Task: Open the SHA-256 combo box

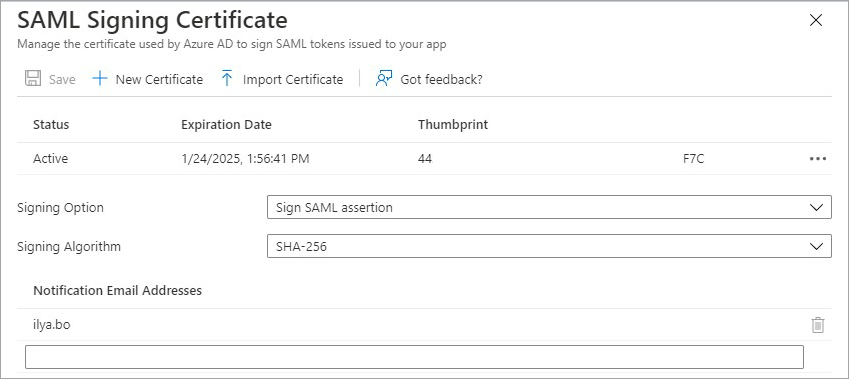Action: point(549,246)
